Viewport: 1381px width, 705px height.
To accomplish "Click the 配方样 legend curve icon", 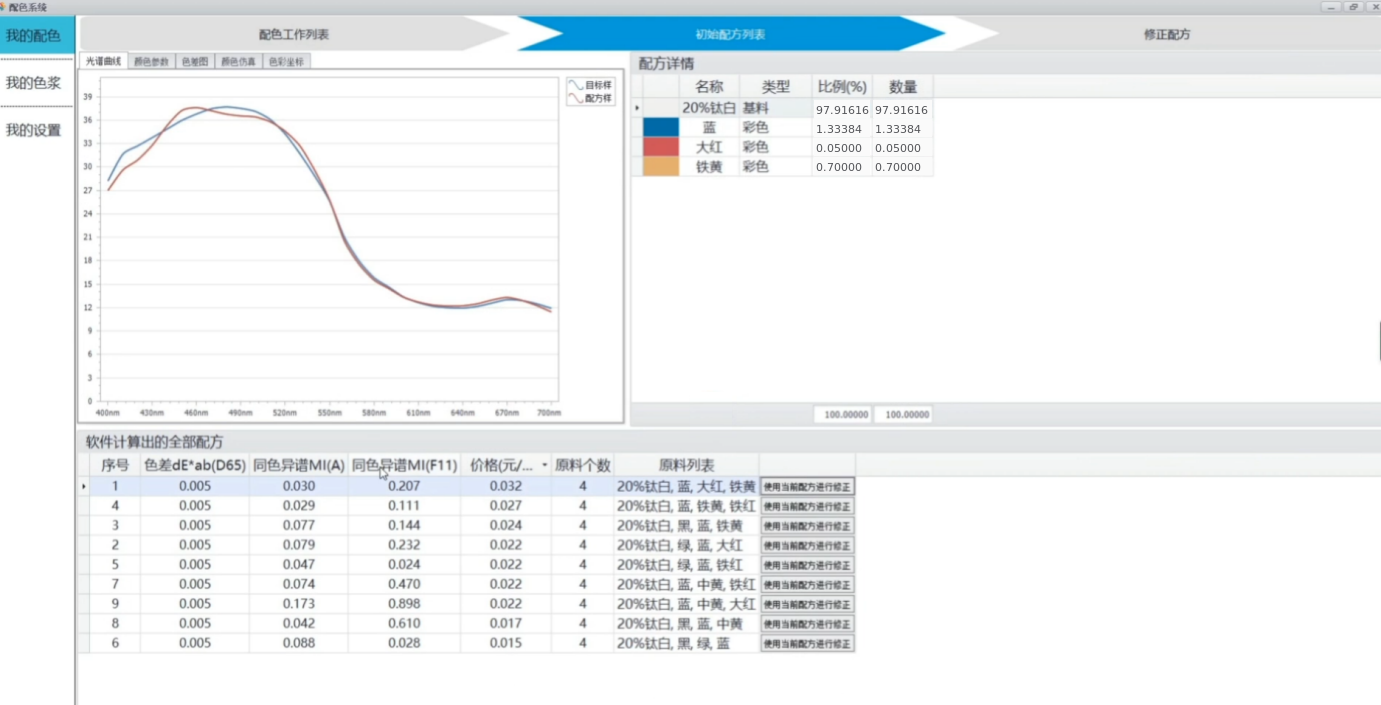I will (575, 98).
